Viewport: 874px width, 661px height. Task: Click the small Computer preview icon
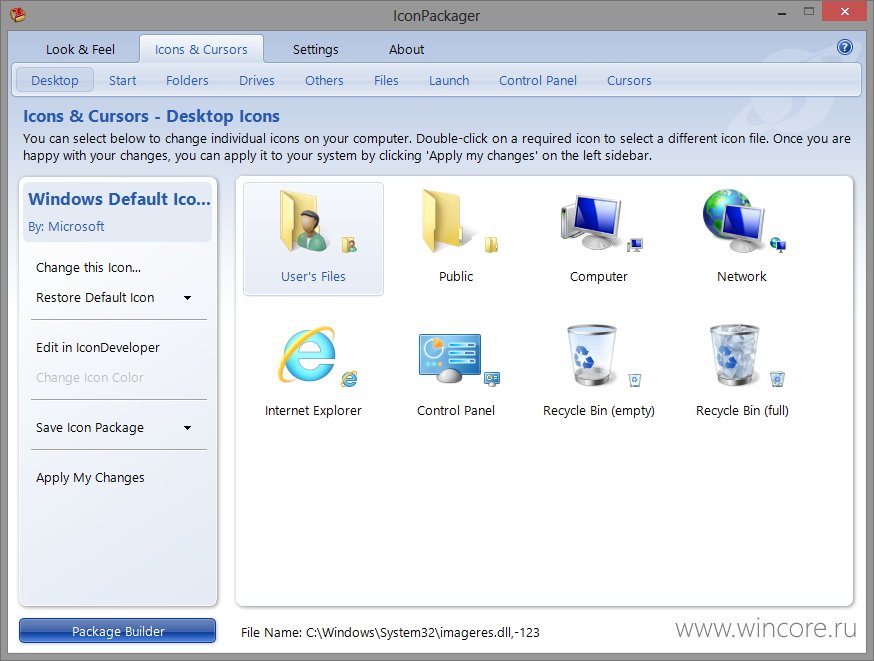pyautogui.click(x=635, y=245)
